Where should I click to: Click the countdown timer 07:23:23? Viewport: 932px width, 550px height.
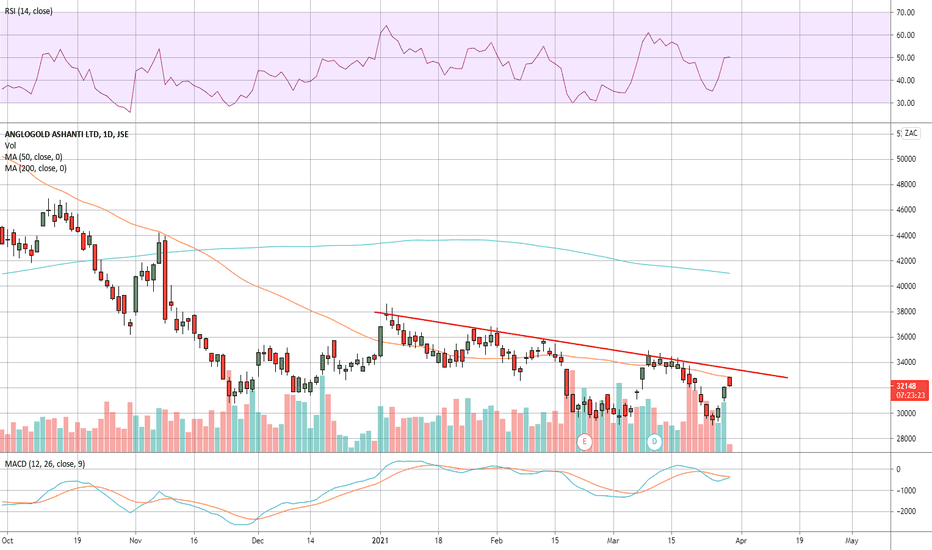[910, 395]
